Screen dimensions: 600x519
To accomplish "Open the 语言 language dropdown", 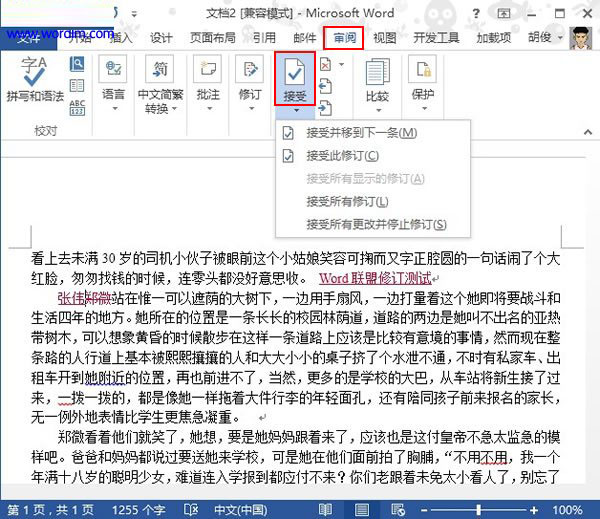I will (x=113, y=107).
